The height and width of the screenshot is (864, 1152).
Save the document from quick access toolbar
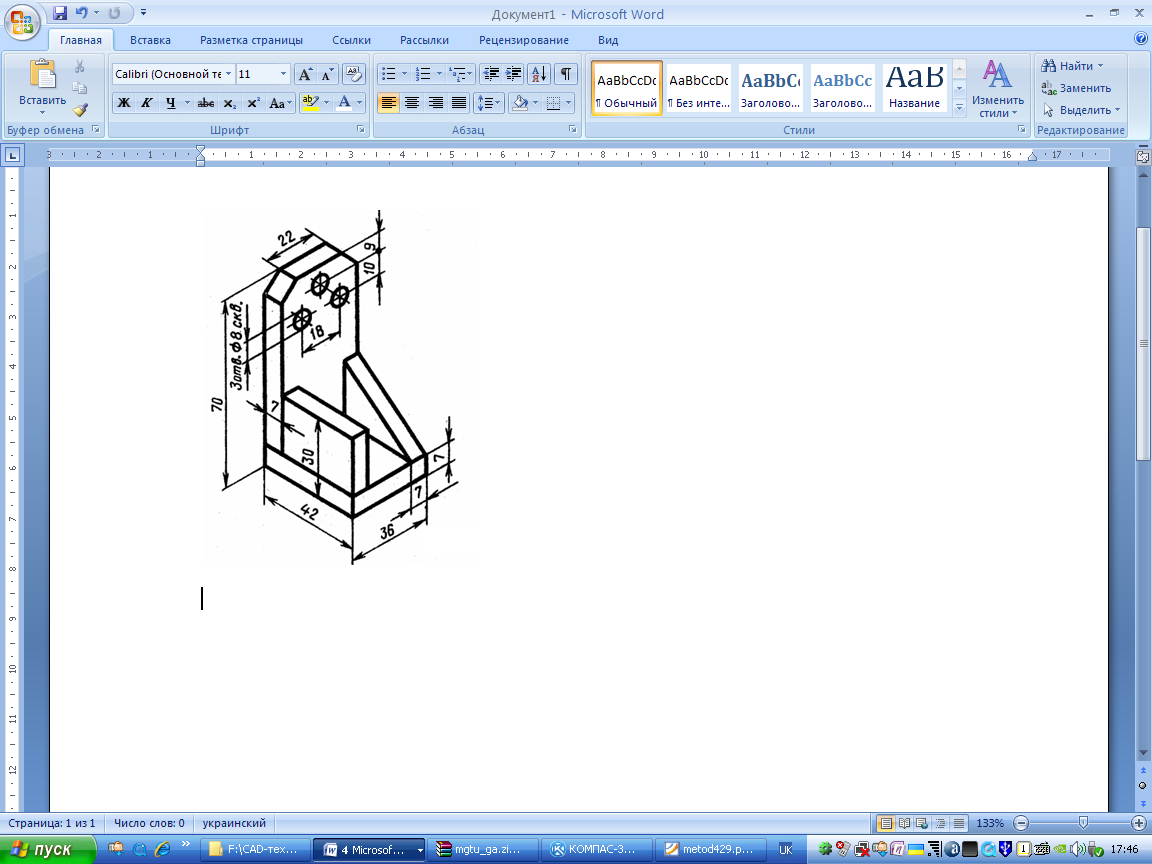[60, 12]
